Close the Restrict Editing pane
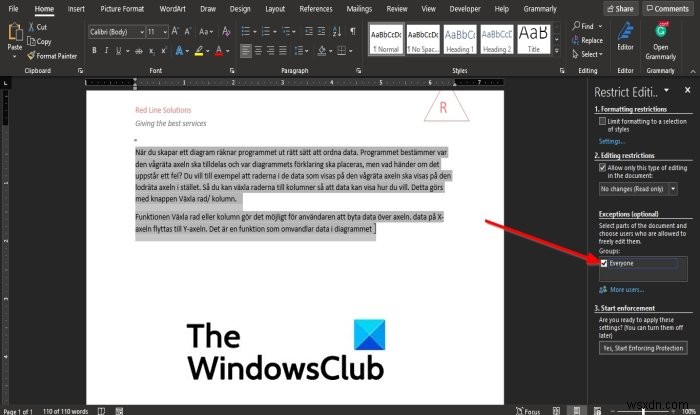This screenshot has height=415, width=700. click(x=688, y=90)
